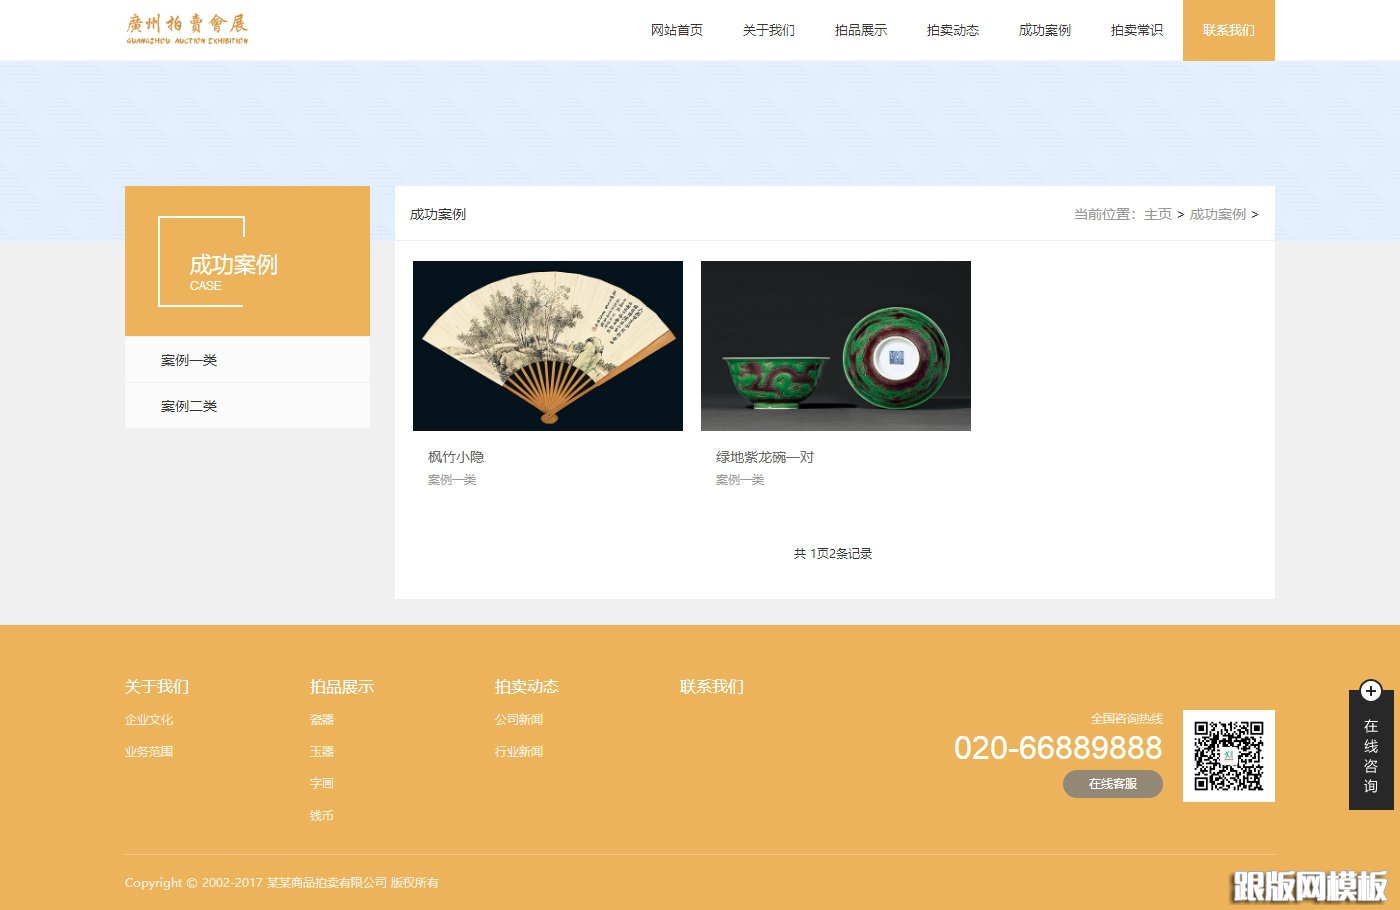Open the 绿地紫龙碗一对 case item
Image resolution: width=1400 pixels, height=910 pixels.
pos(763,456)
